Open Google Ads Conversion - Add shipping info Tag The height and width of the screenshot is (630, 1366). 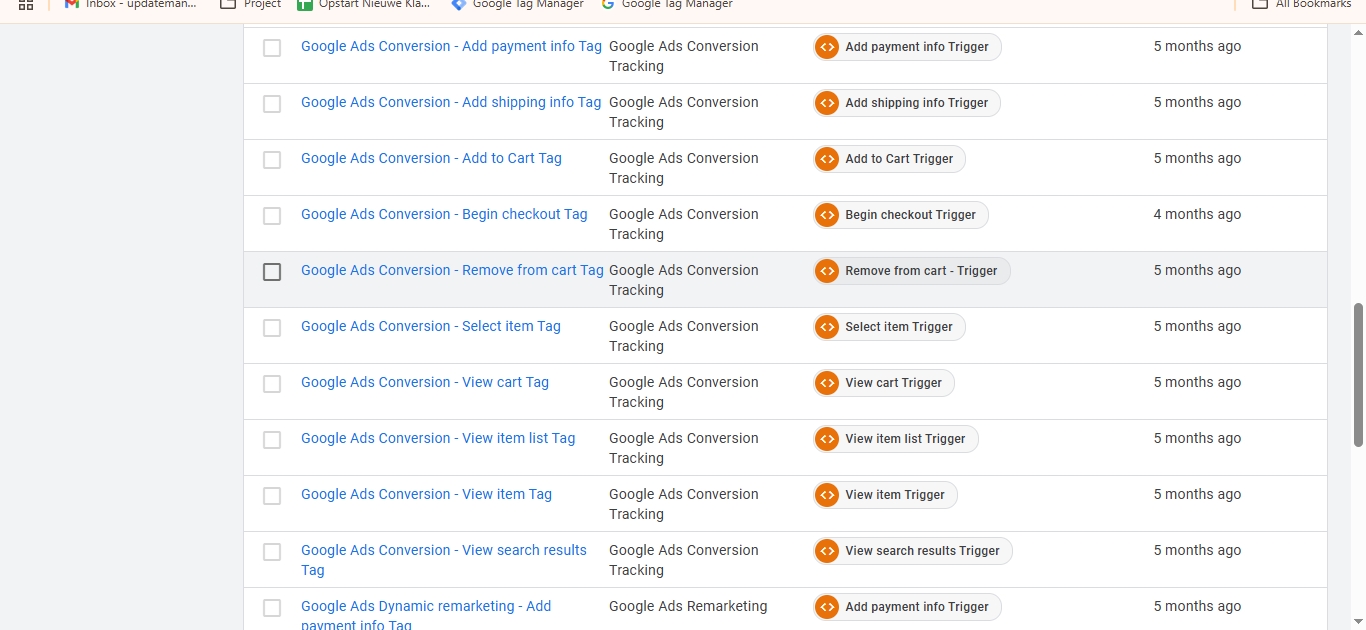[x=451, y=102]
